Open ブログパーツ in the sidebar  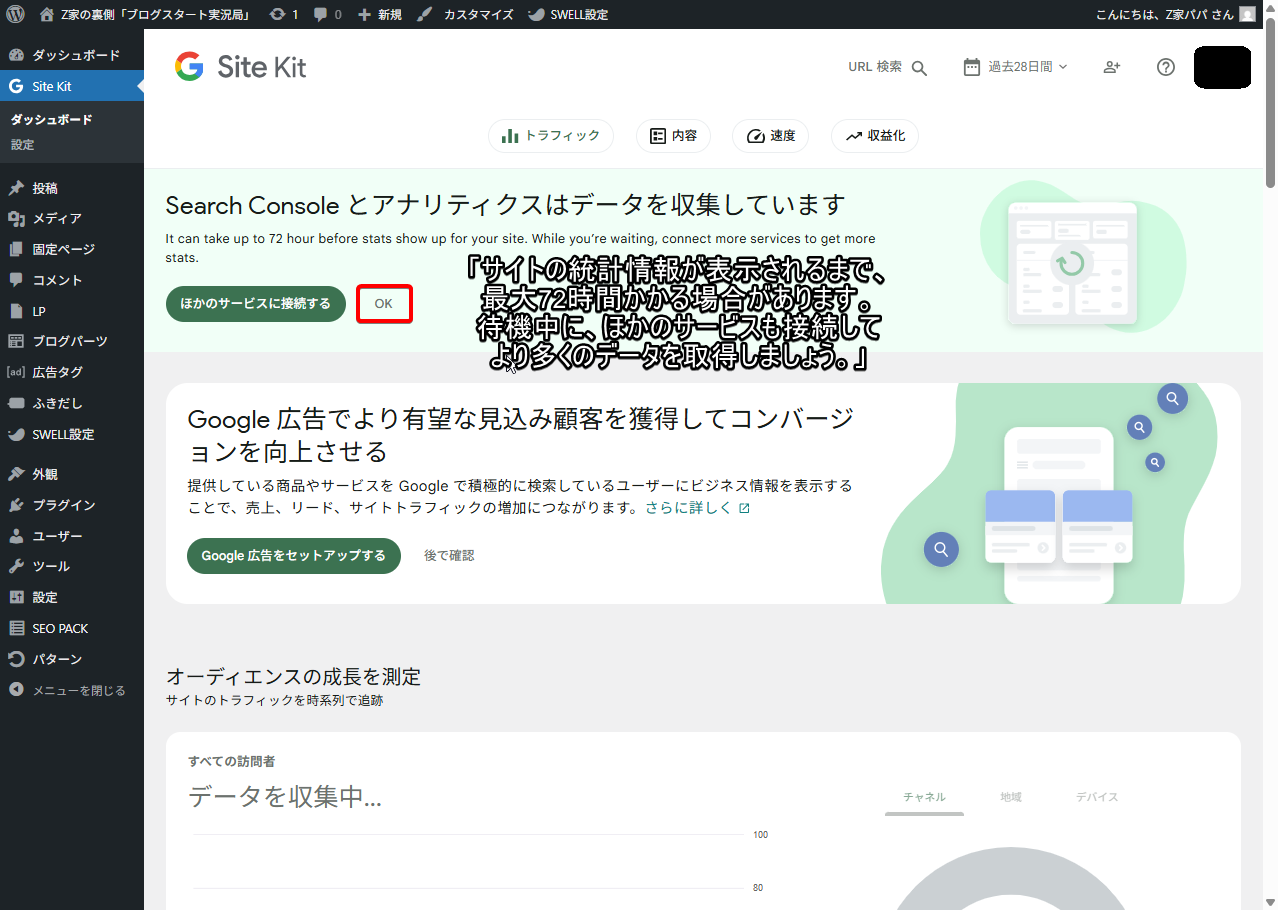(72, 341)
